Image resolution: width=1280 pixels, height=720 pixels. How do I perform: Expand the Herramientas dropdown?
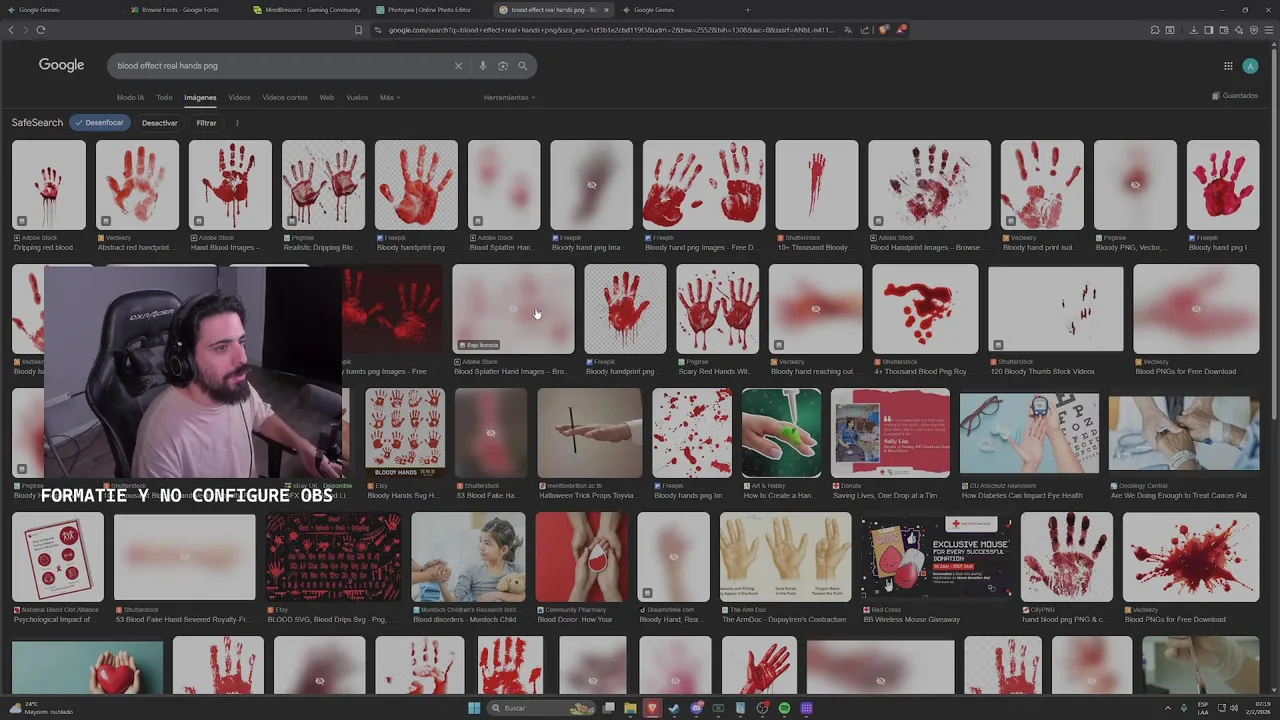pyautogui.click(x=509, y=97)
